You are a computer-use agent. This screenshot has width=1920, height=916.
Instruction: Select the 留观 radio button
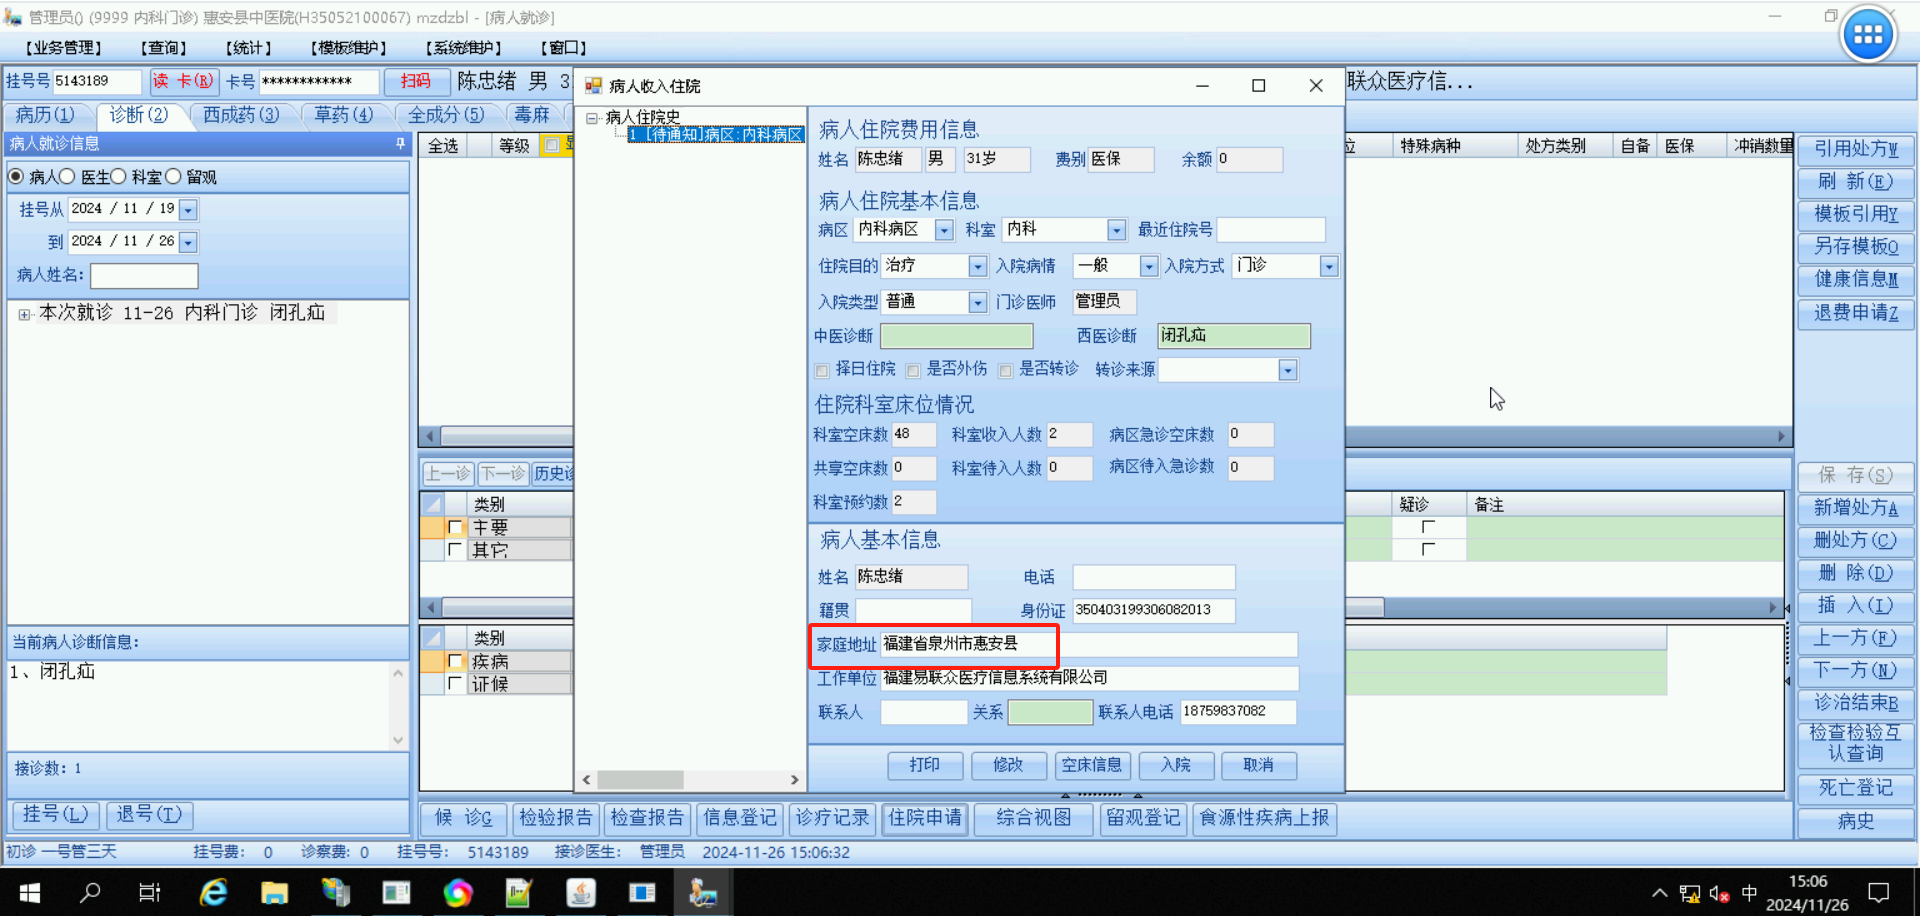pos(173,177)
